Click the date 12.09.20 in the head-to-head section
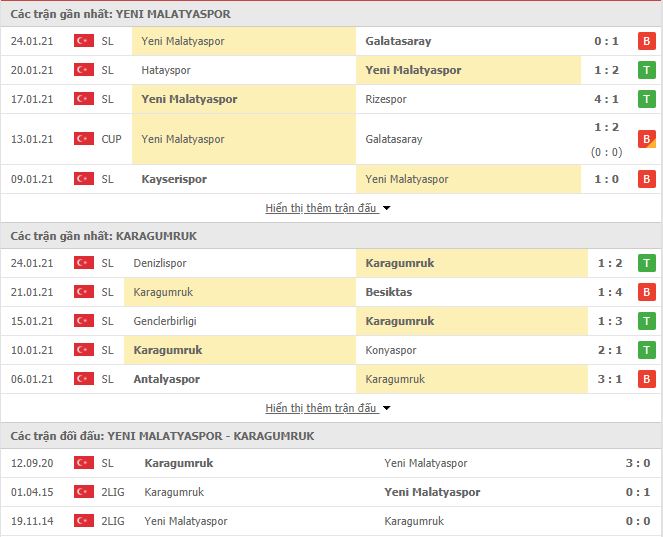 click(32, 463)
